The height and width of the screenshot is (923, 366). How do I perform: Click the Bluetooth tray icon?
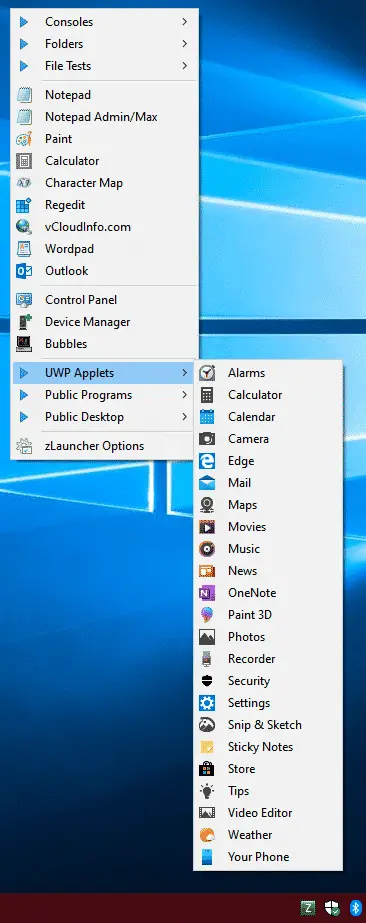click(355, 908)
